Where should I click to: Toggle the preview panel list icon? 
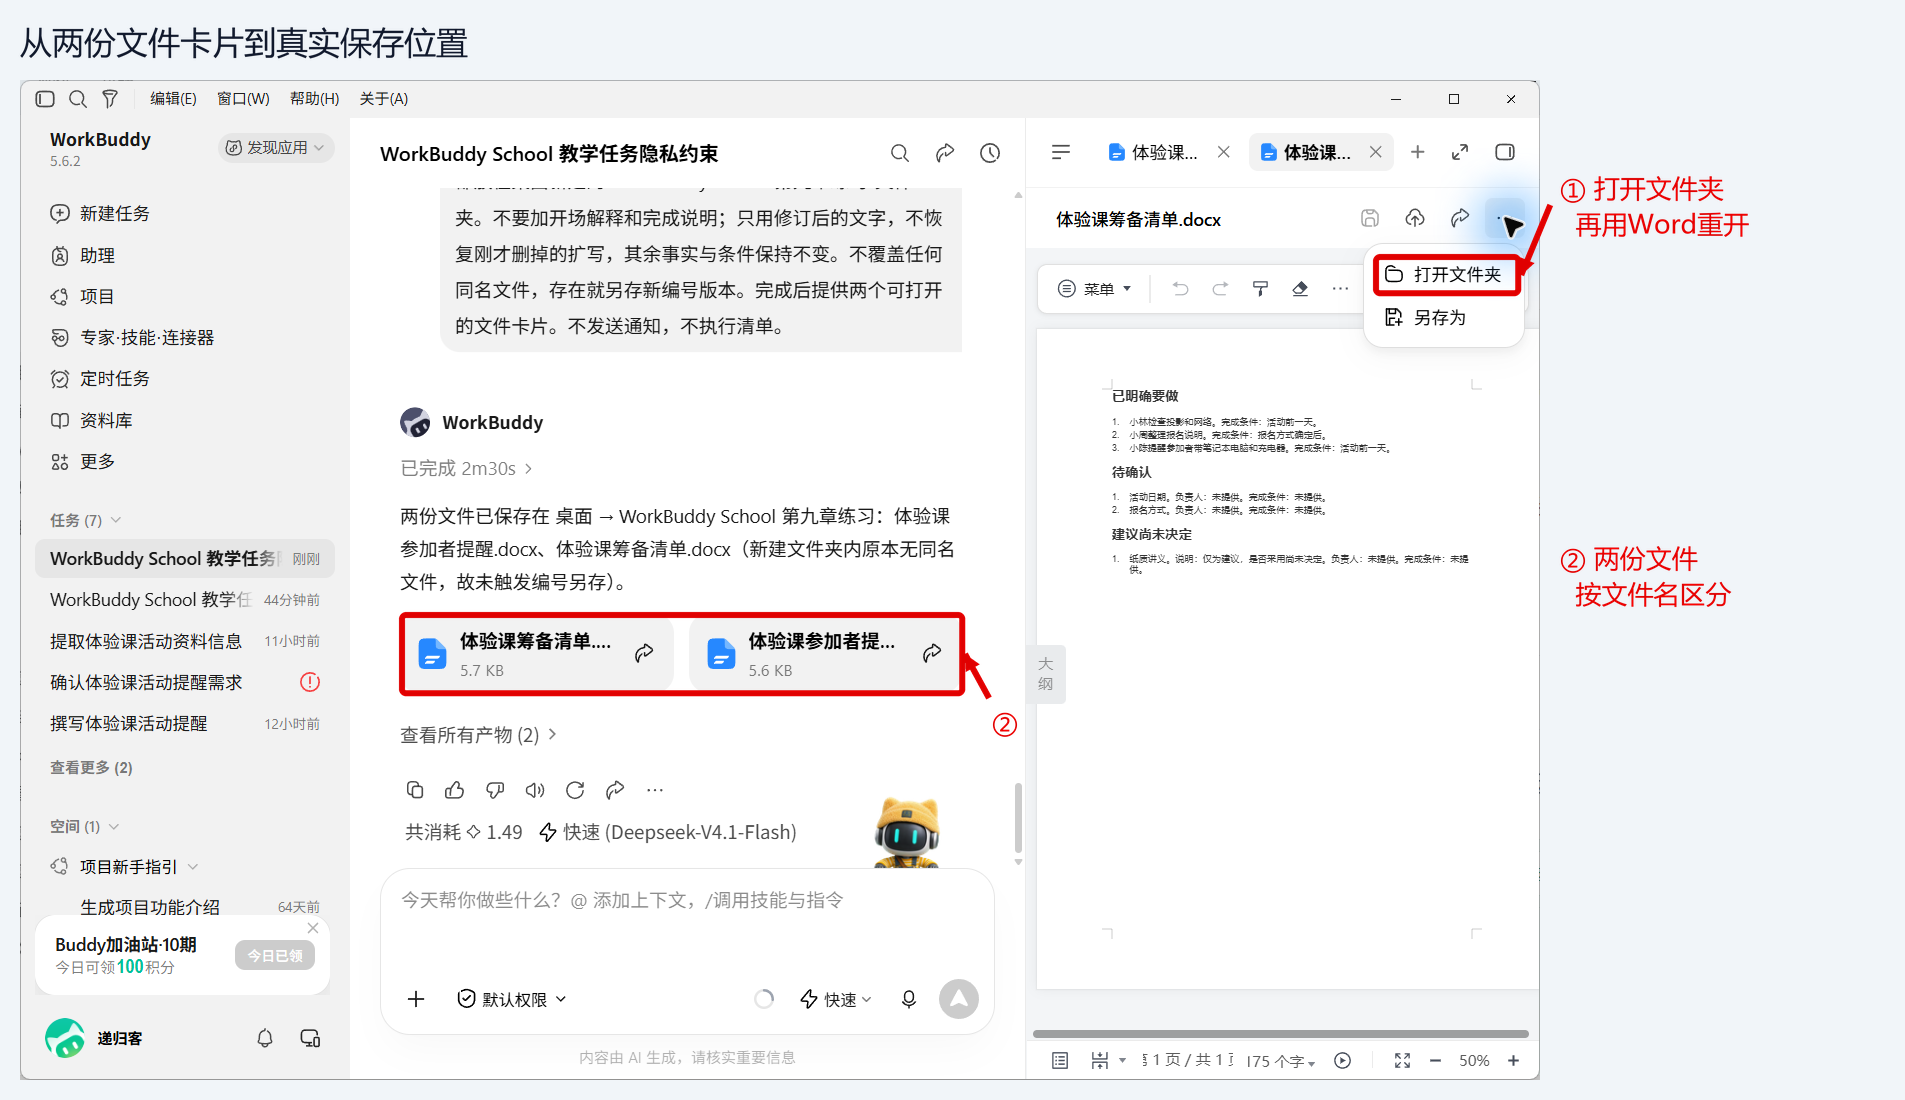click(x=1061, y=152)
